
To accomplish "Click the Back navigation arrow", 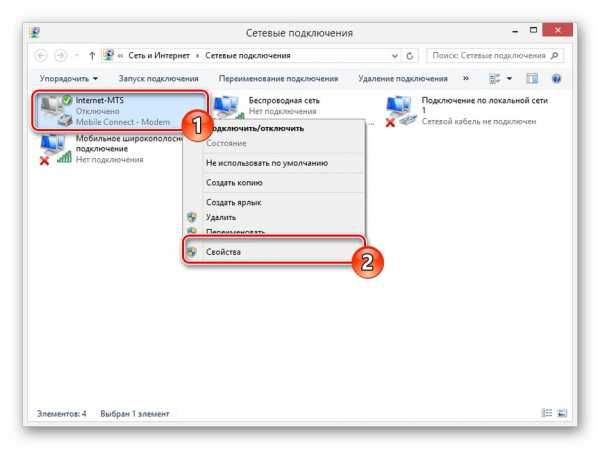I will 41,56.
